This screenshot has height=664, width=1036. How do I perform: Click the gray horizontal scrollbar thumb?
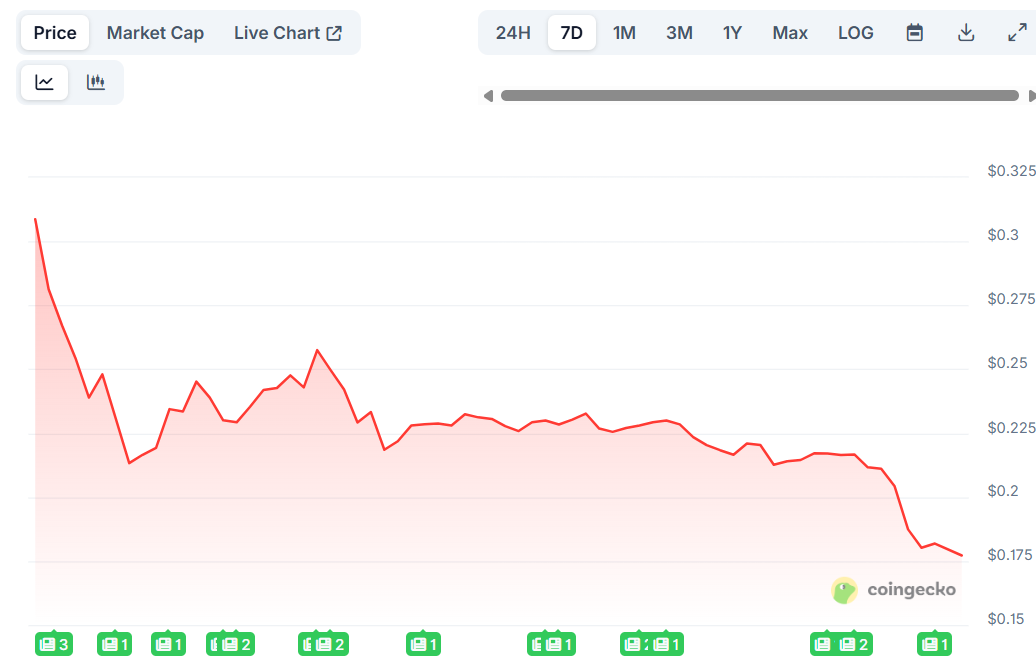click(760, 96)
